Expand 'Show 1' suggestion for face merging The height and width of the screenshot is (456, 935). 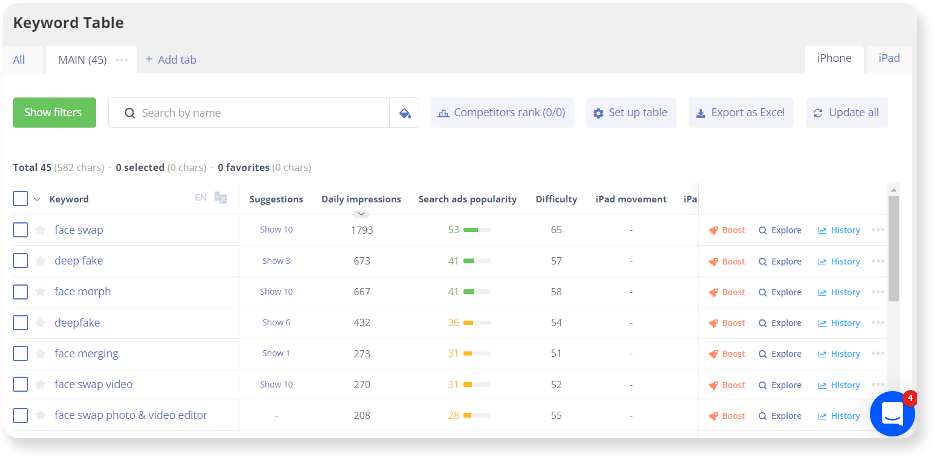click(x=276, y=353)
